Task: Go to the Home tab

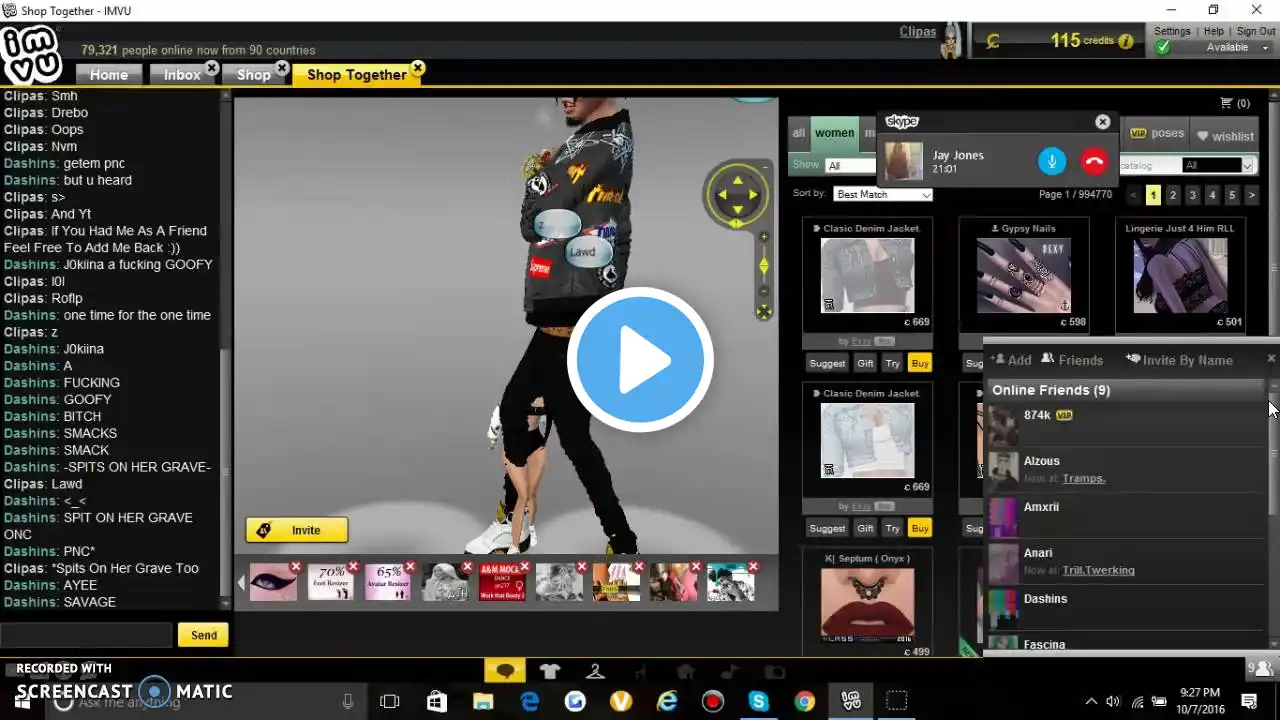Action: (x=109, y=75)
